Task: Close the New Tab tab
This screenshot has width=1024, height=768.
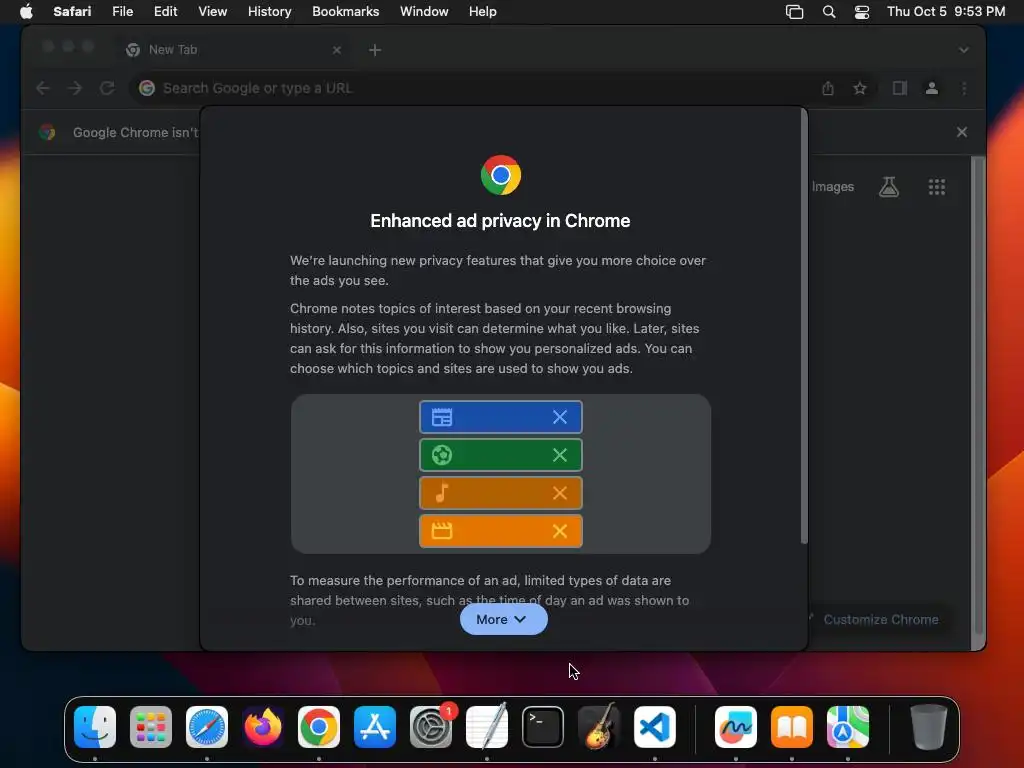Action: pyautogui.click(x=337, y=50)
